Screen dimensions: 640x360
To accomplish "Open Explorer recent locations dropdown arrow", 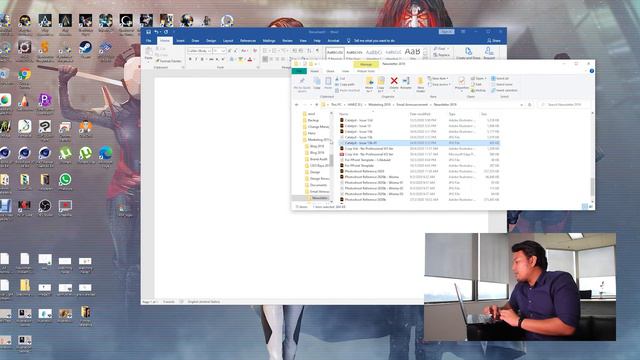I will pos(311,104).
